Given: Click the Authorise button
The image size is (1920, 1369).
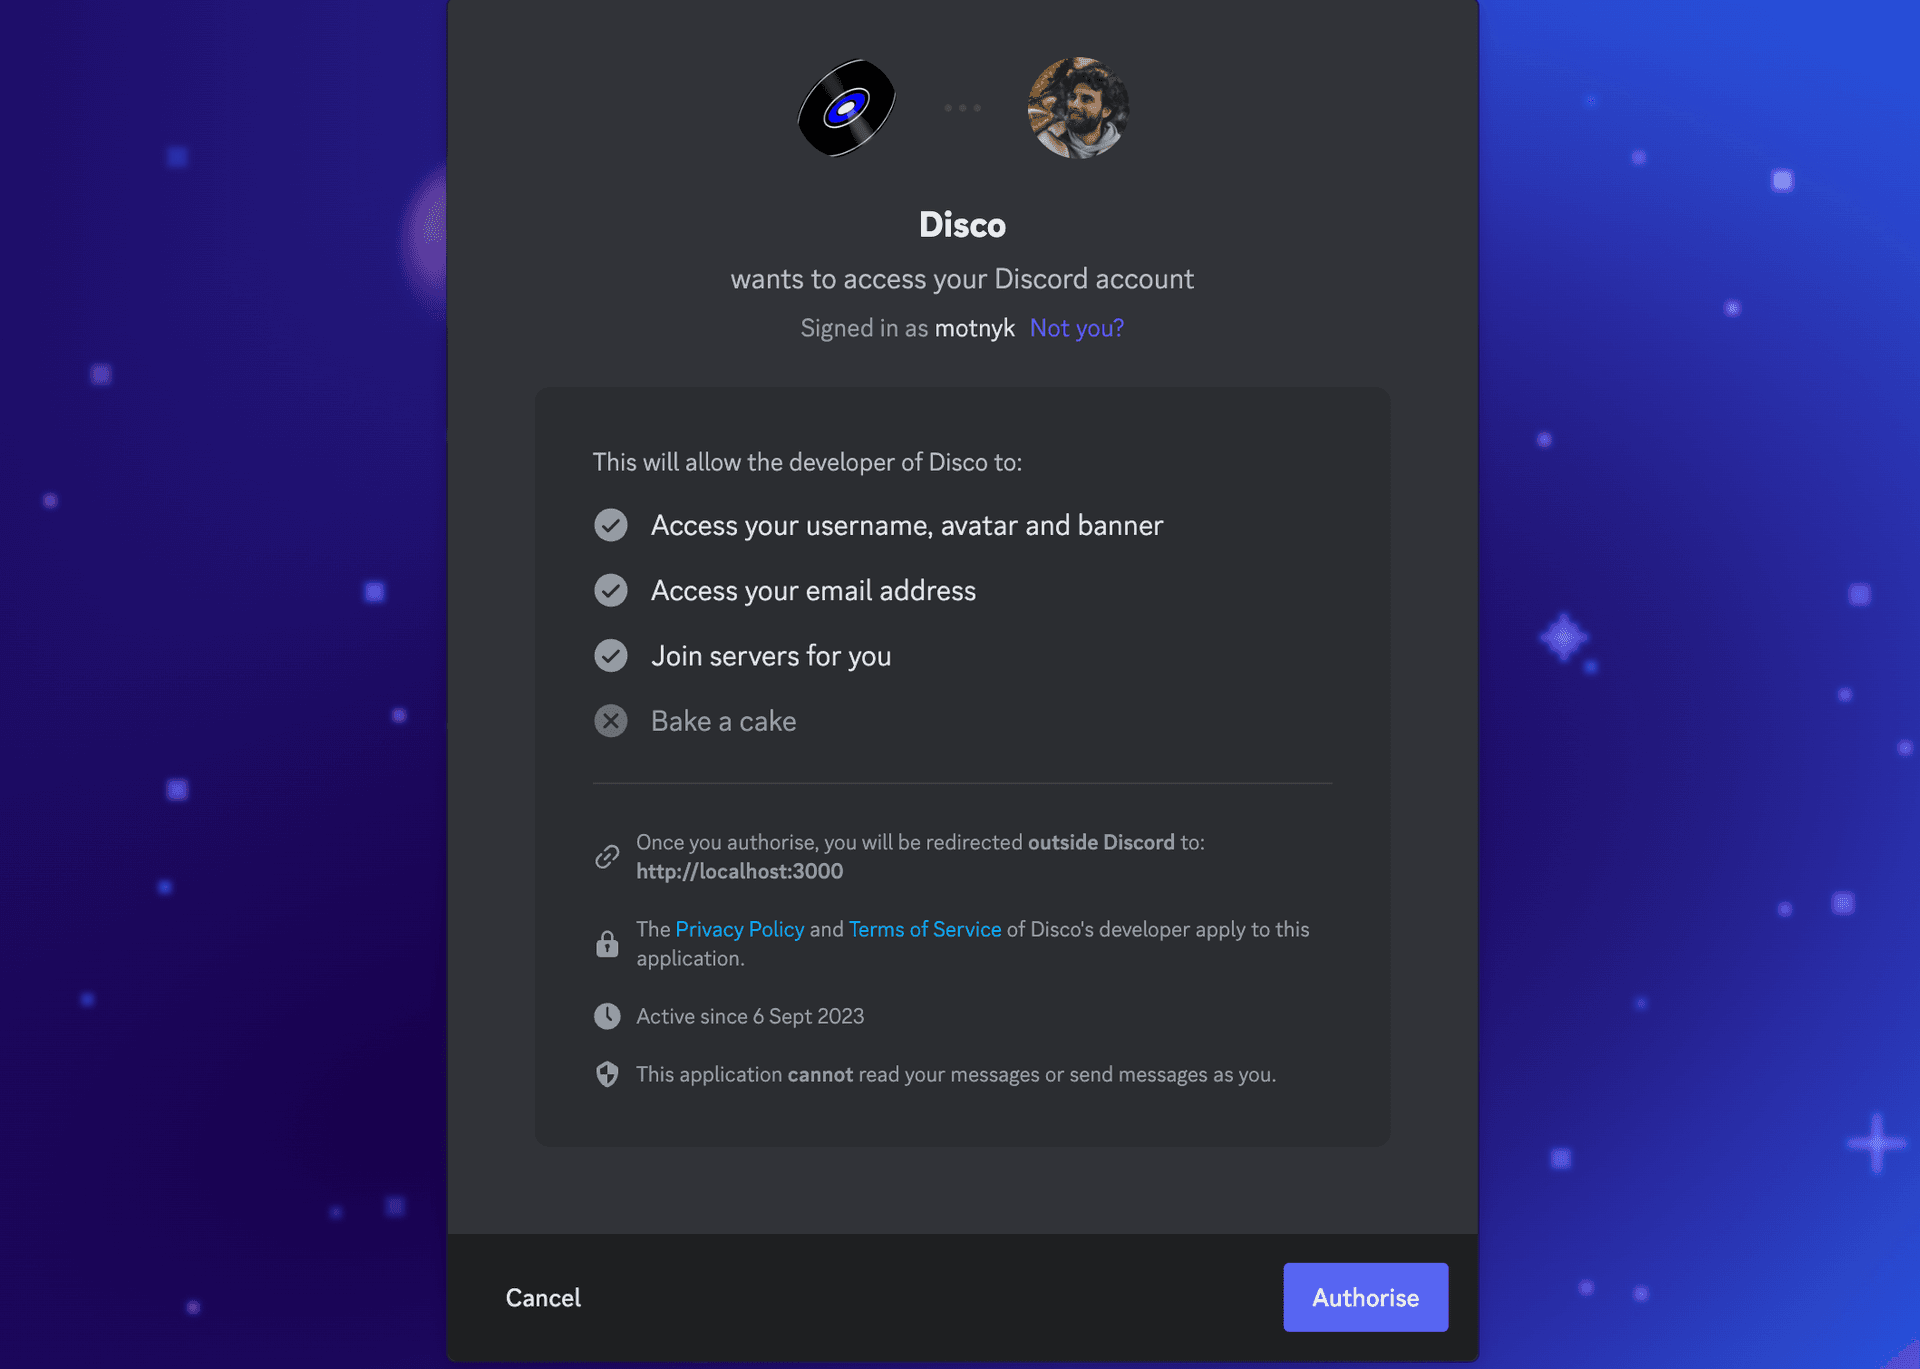Looking at the screenshot, I should click(1366, 1296).
